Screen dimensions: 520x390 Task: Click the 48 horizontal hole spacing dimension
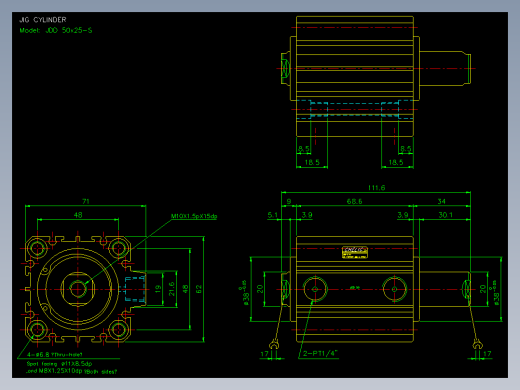point(78,215)
